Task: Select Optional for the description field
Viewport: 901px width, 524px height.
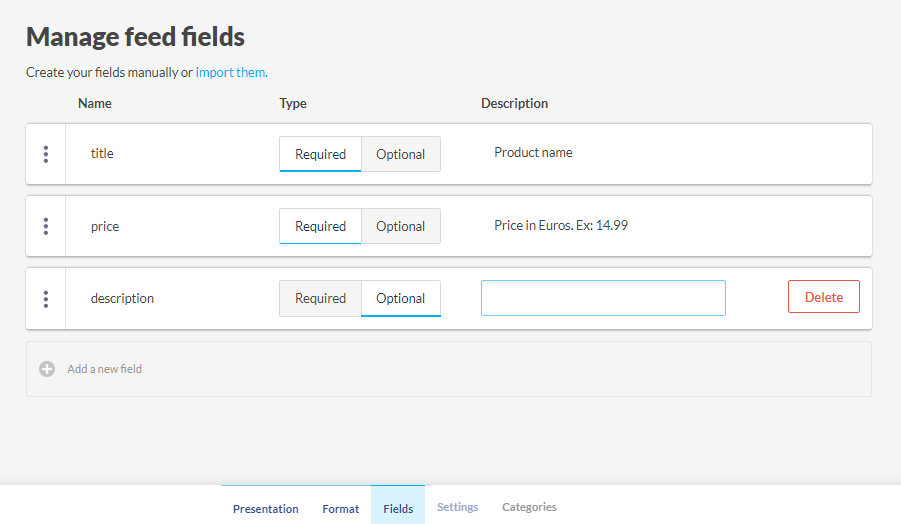Action: 400,298
